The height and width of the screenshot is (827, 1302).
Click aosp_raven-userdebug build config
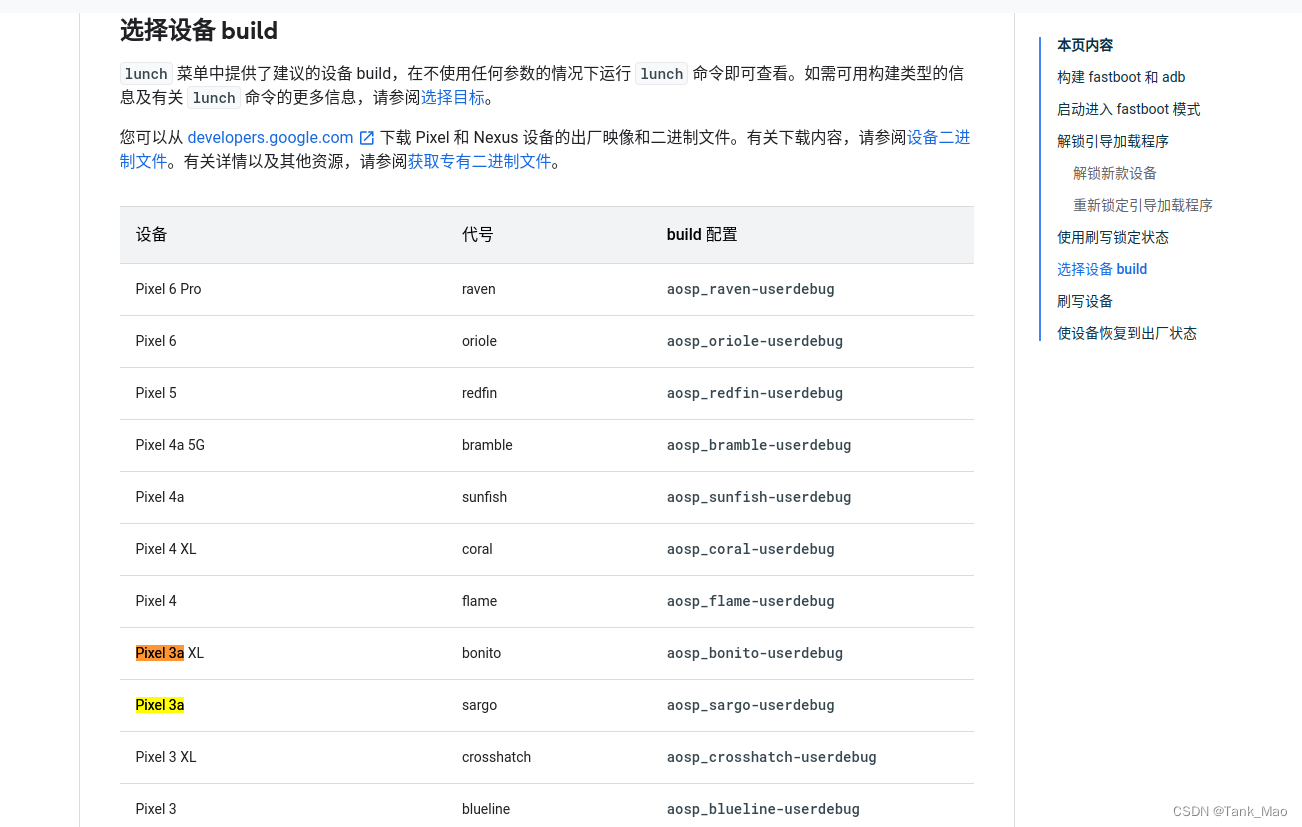[x=751, y=289]
